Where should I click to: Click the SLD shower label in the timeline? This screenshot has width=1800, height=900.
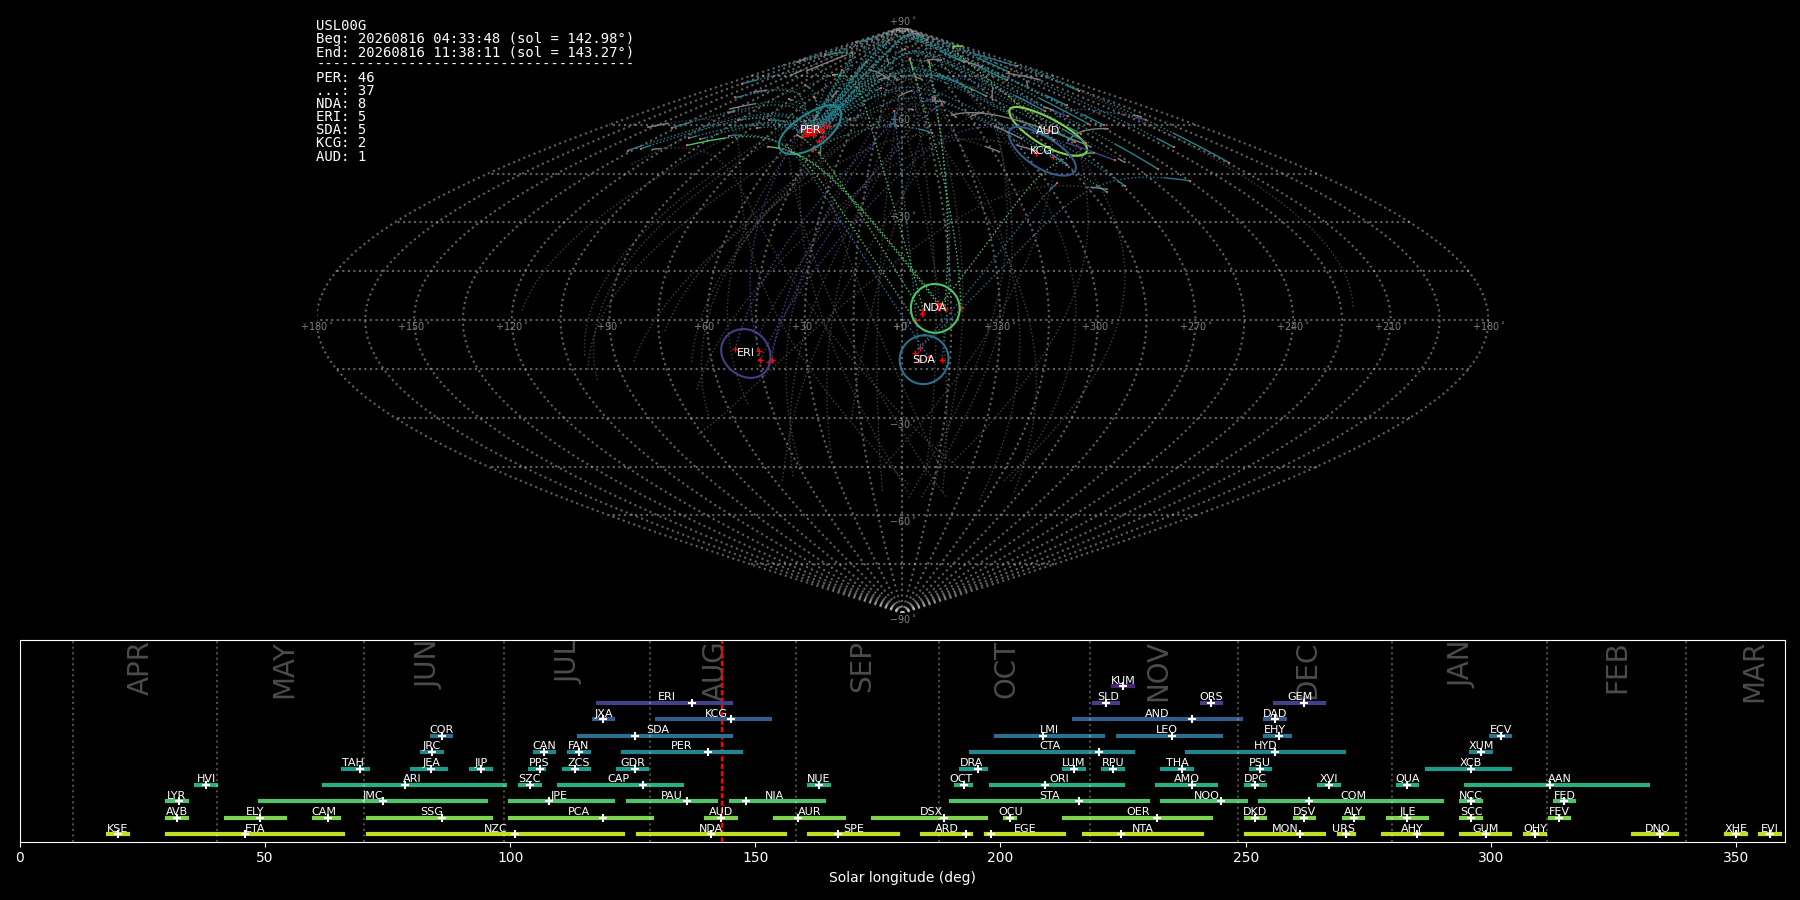1108,697
